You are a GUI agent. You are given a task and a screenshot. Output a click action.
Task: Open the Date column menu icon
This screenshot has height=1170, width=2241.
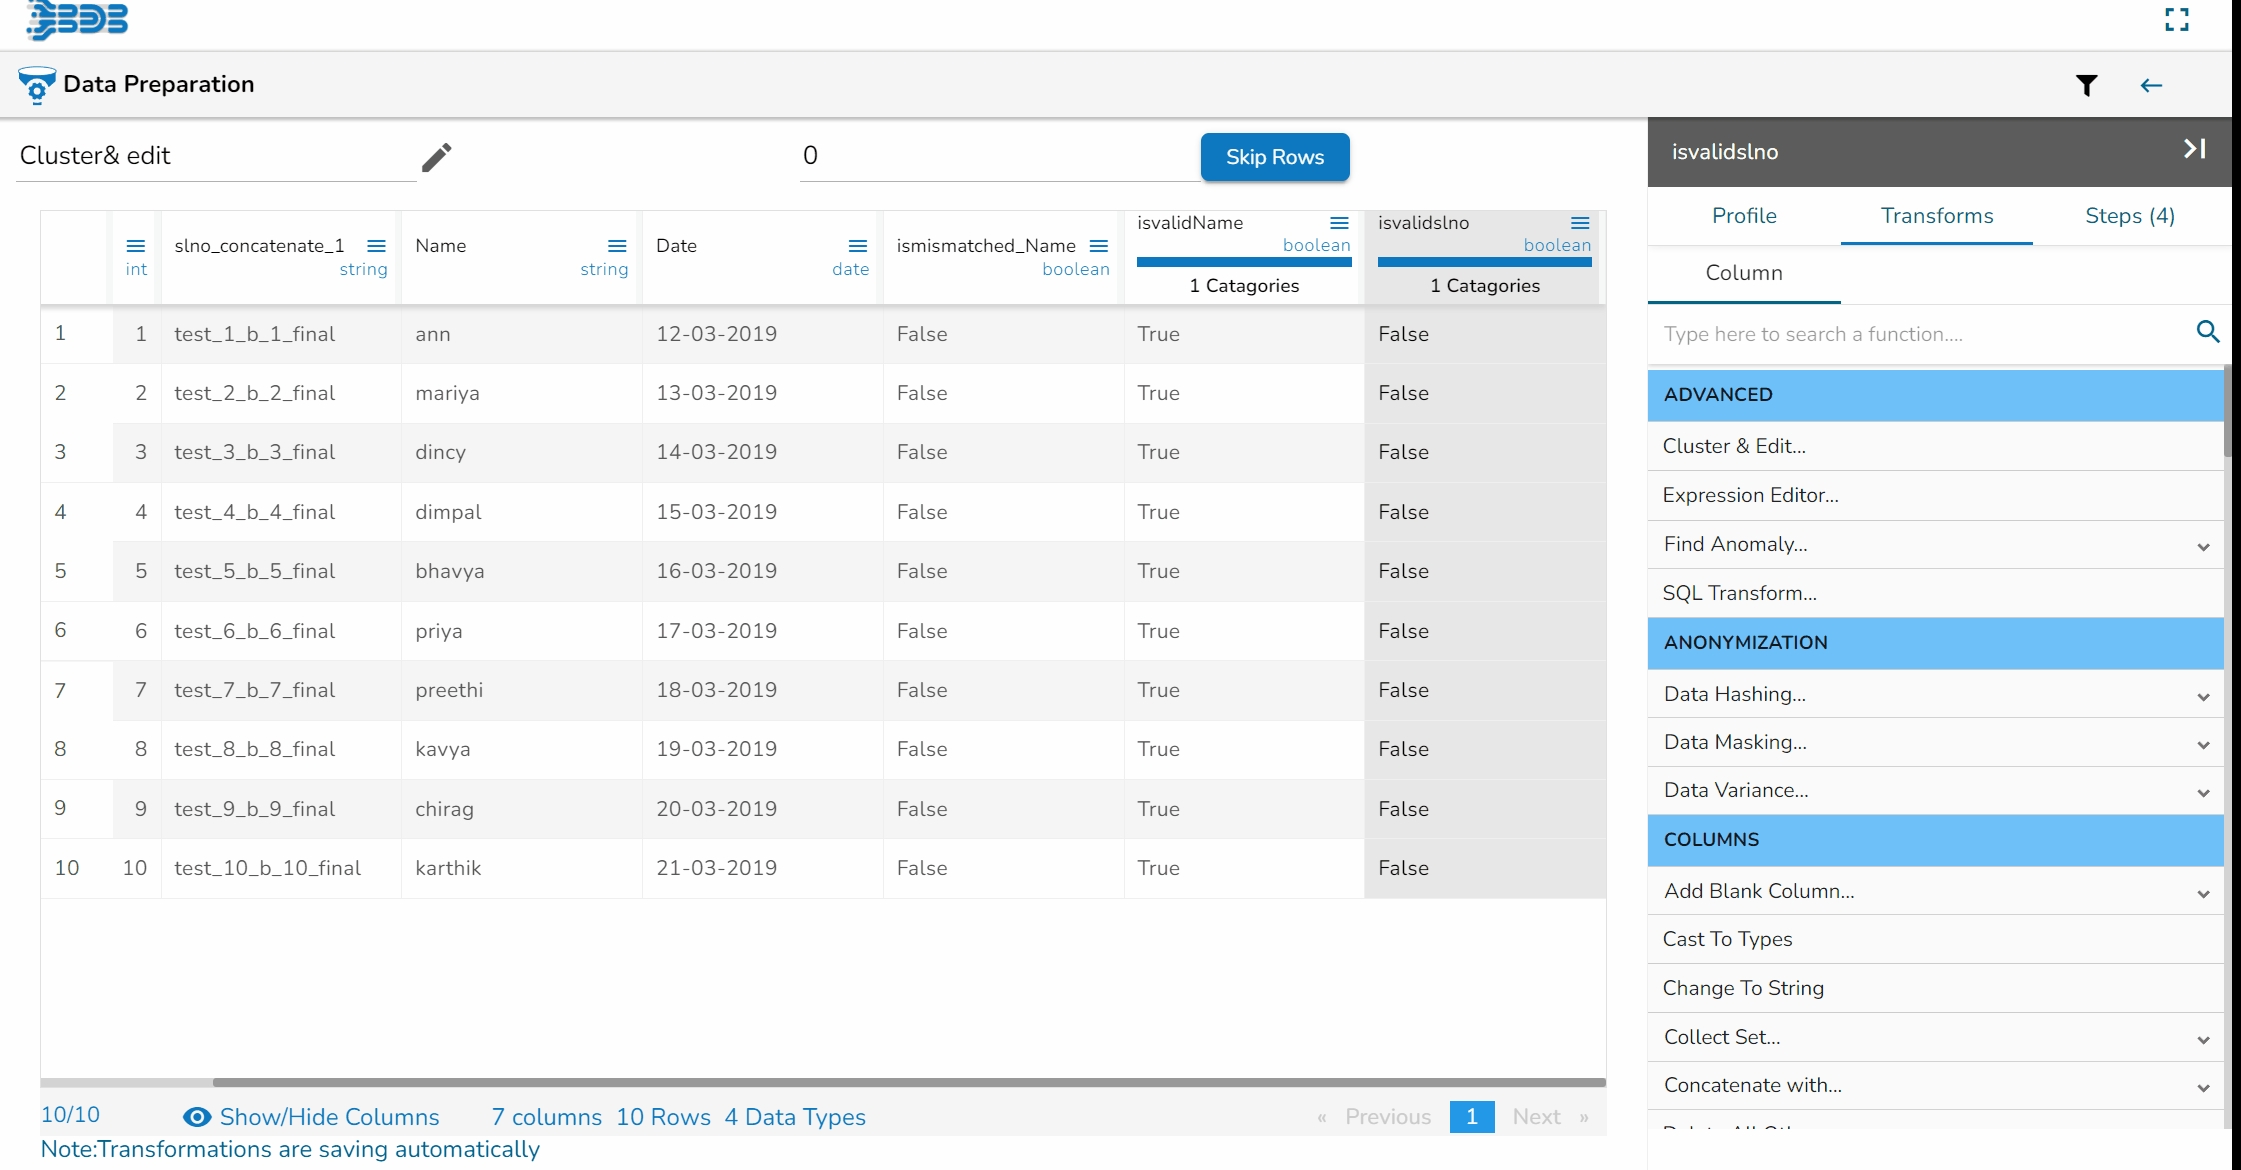(857, 246)
